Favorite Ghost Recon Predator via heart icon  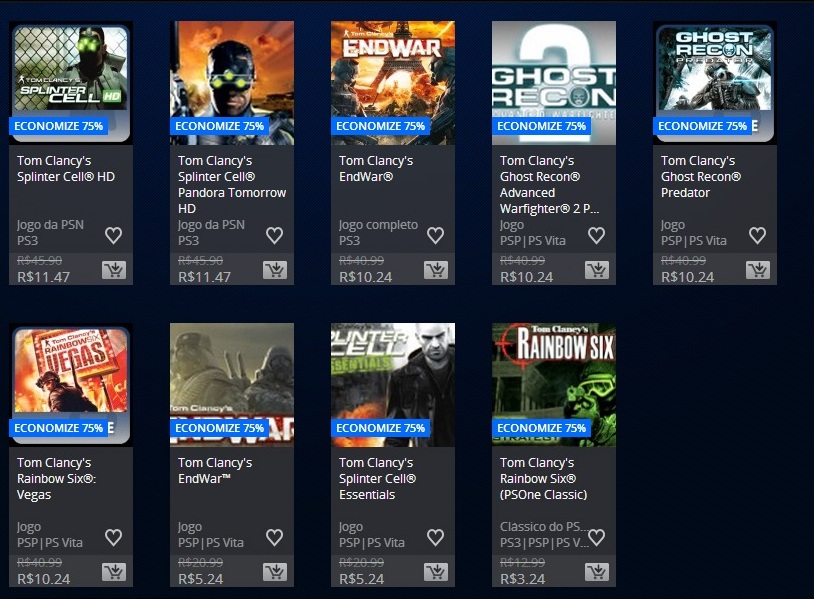pyautogui.click(x=757, y=235)
